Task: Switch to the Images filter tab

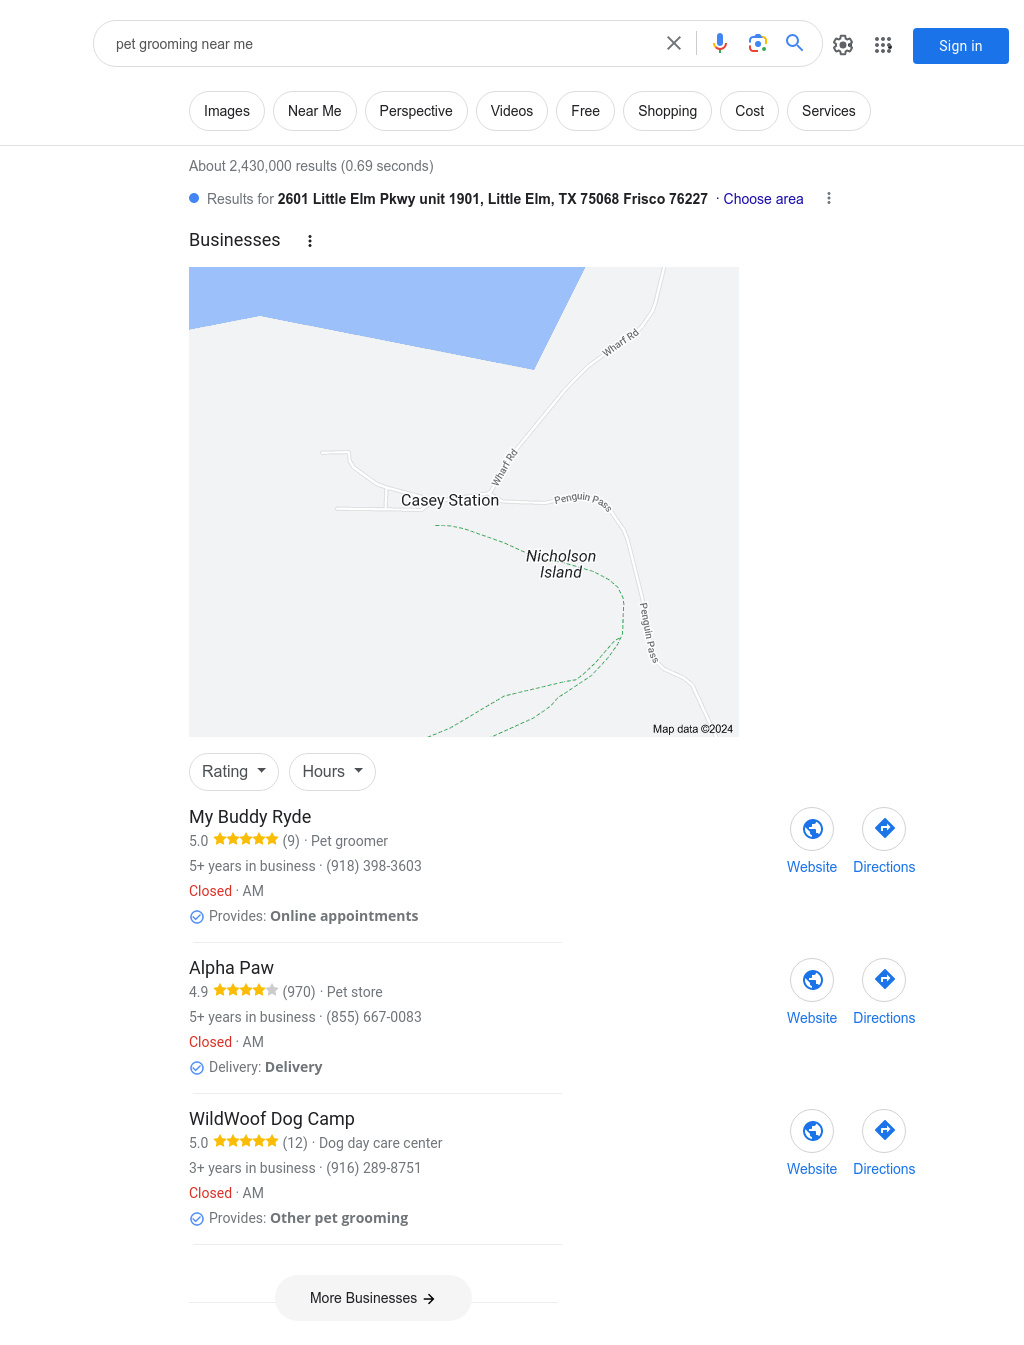Action: pos(227,111)
